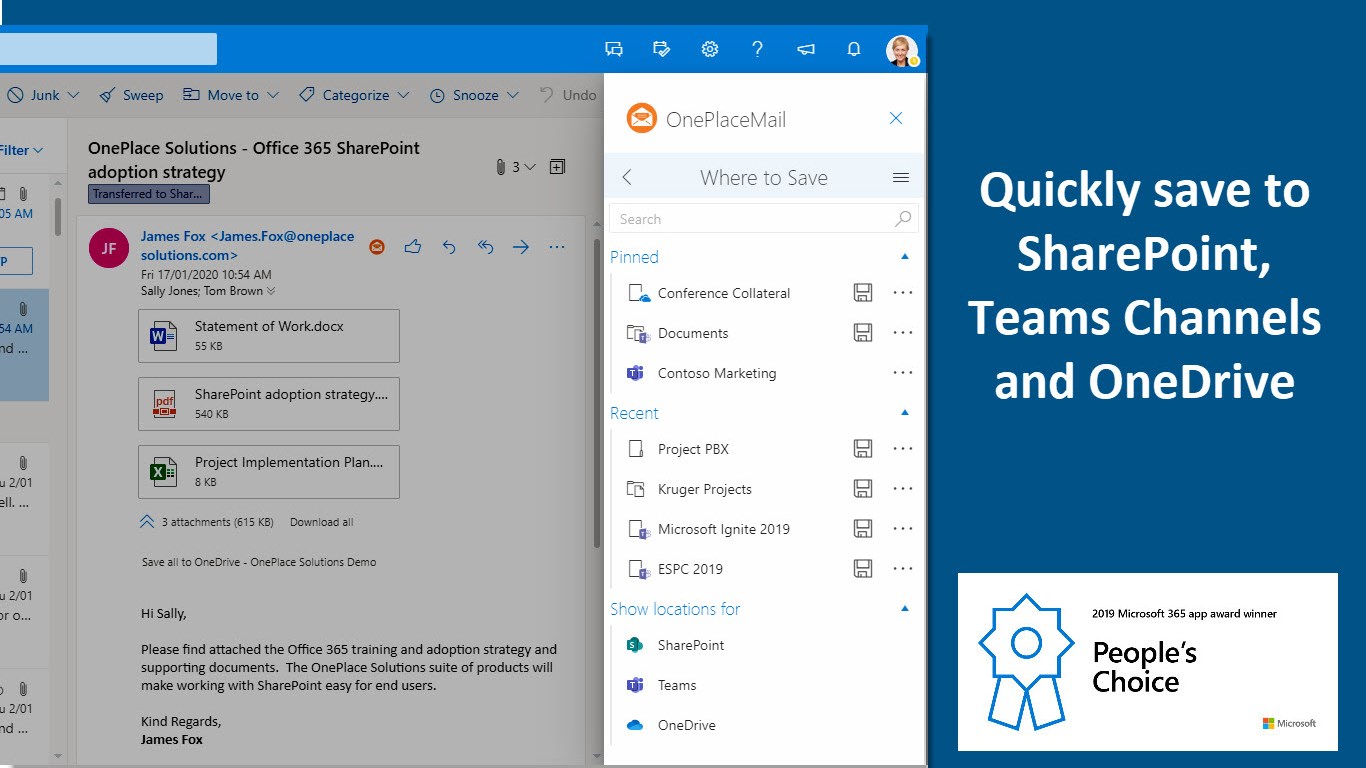Image resolution: width=1366 pixels, height=768 pixels.
Task: Save to ESPC 2019 location
Action: click(x=863, y=569)
